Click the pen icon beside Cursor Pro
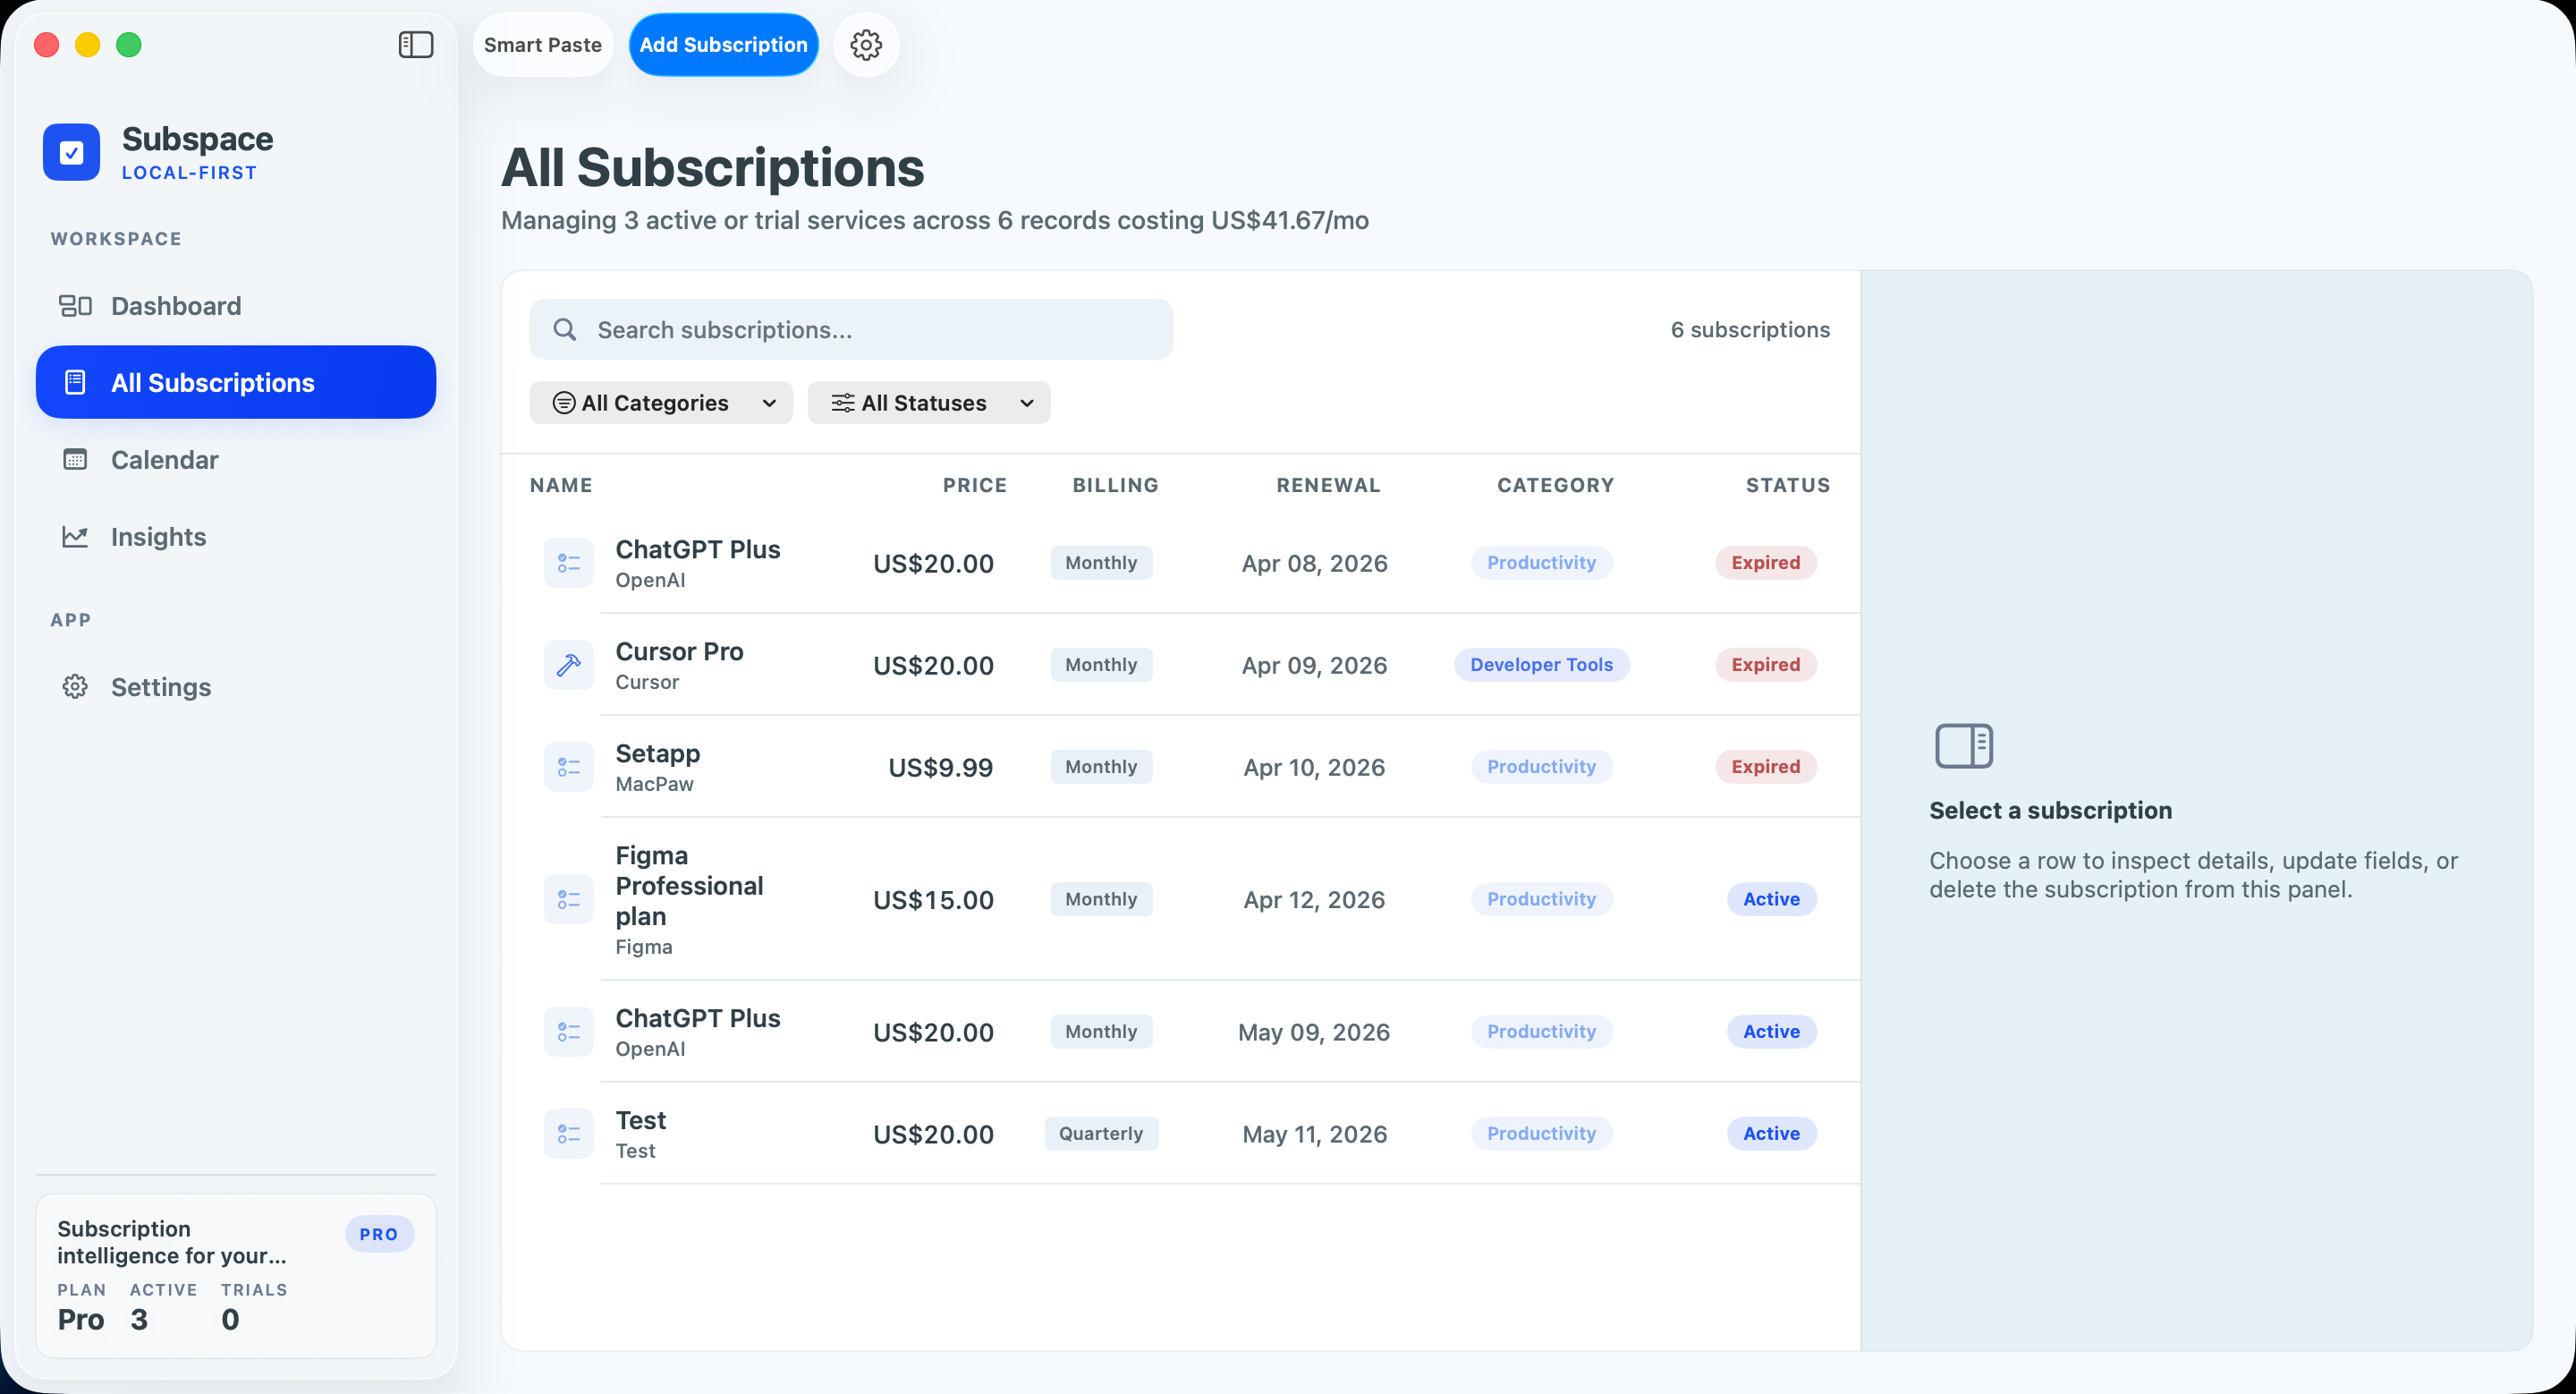Viewport: 2576px width, 1394px height. click(568, 664)
